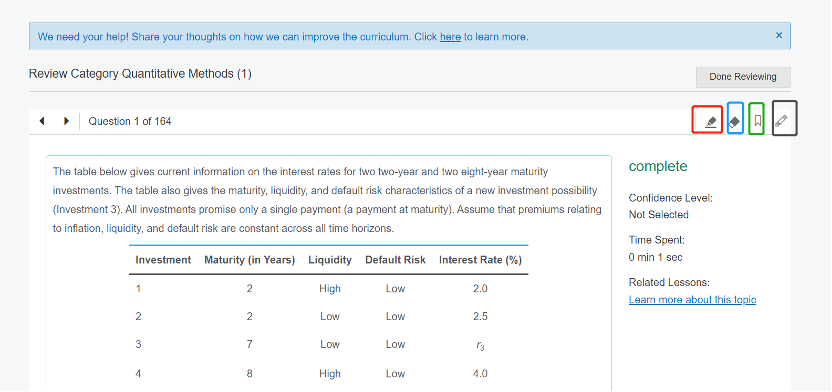Click the 'complete' status text
The image size is (832, 392).
[x=658, y=166]
